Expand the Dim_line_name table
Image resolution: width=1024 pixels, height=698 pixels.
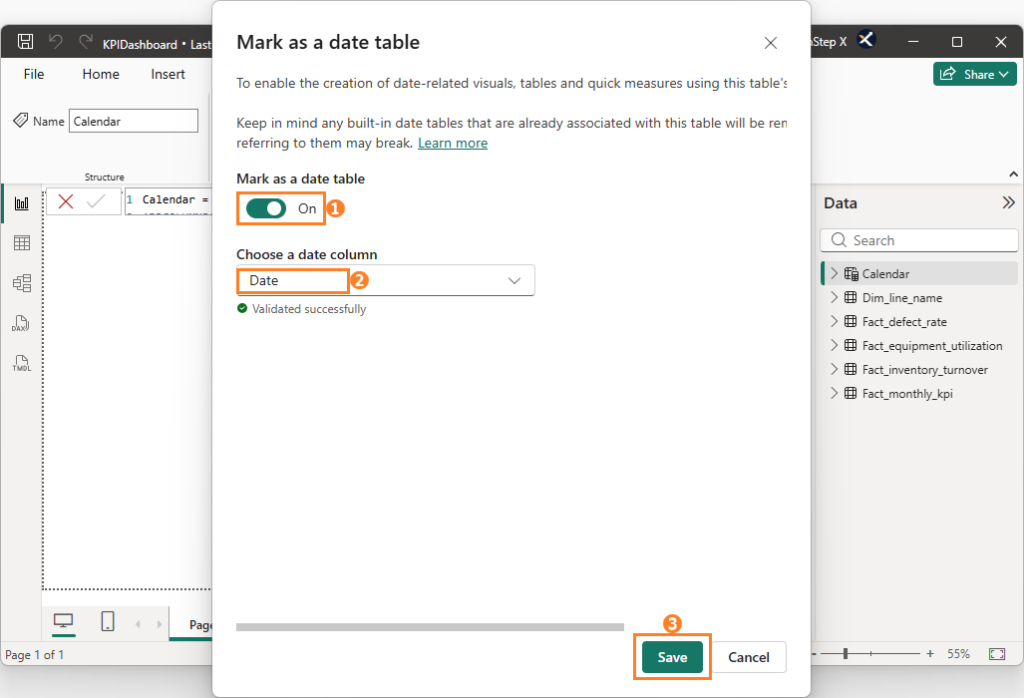click(x=834, y=297)
